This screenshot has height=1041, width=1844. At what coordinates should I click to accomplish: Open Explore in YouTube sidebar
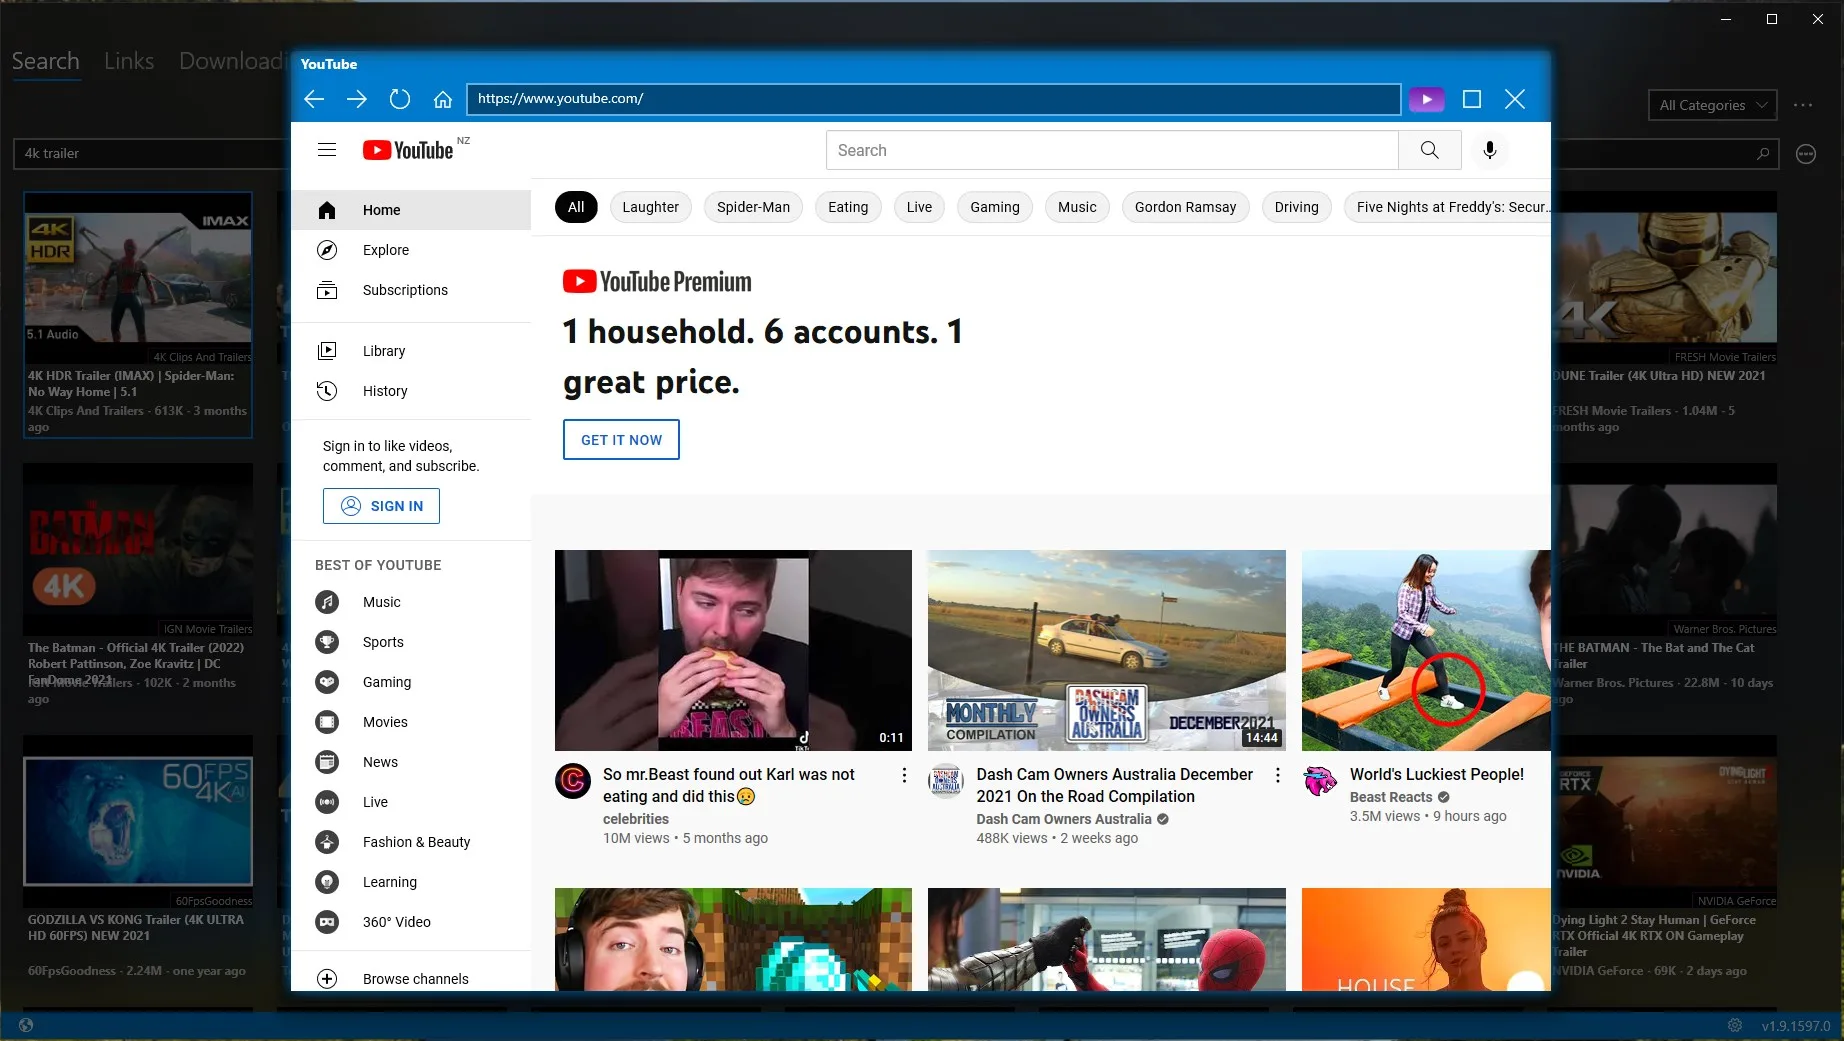(411, 250)
